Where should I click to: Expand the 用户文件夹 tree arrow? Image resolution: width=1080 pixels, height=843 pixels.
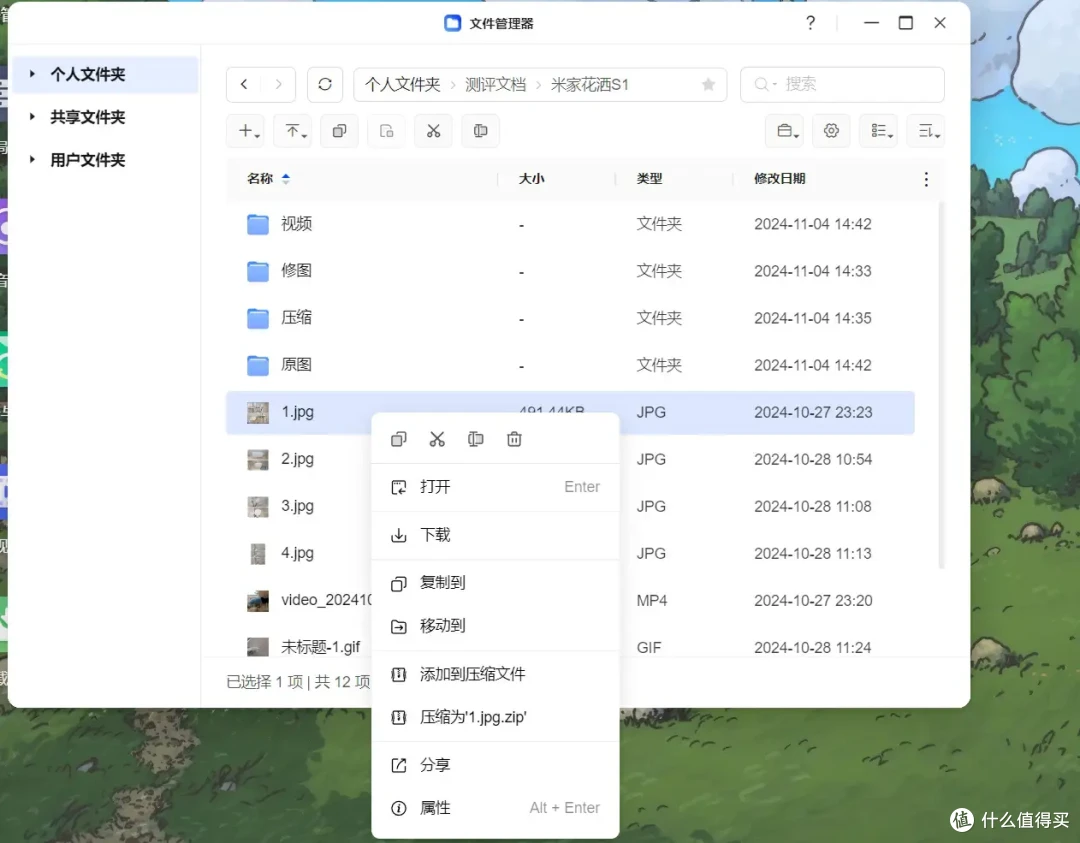click(x=32, y=159)
